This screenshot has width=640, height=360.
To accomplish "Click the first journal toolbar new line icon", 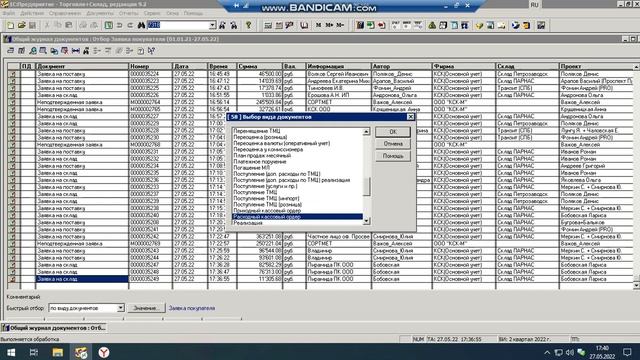I will (11, 51).
